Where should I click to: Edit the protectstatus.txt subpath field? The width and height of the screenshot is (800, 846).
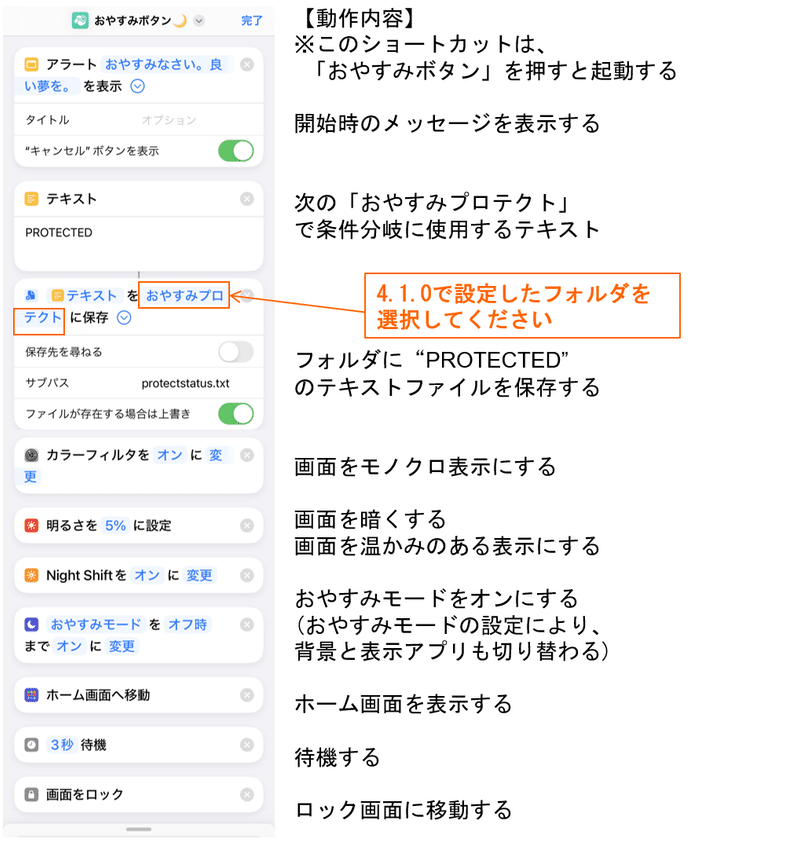(x=185, y=383)
